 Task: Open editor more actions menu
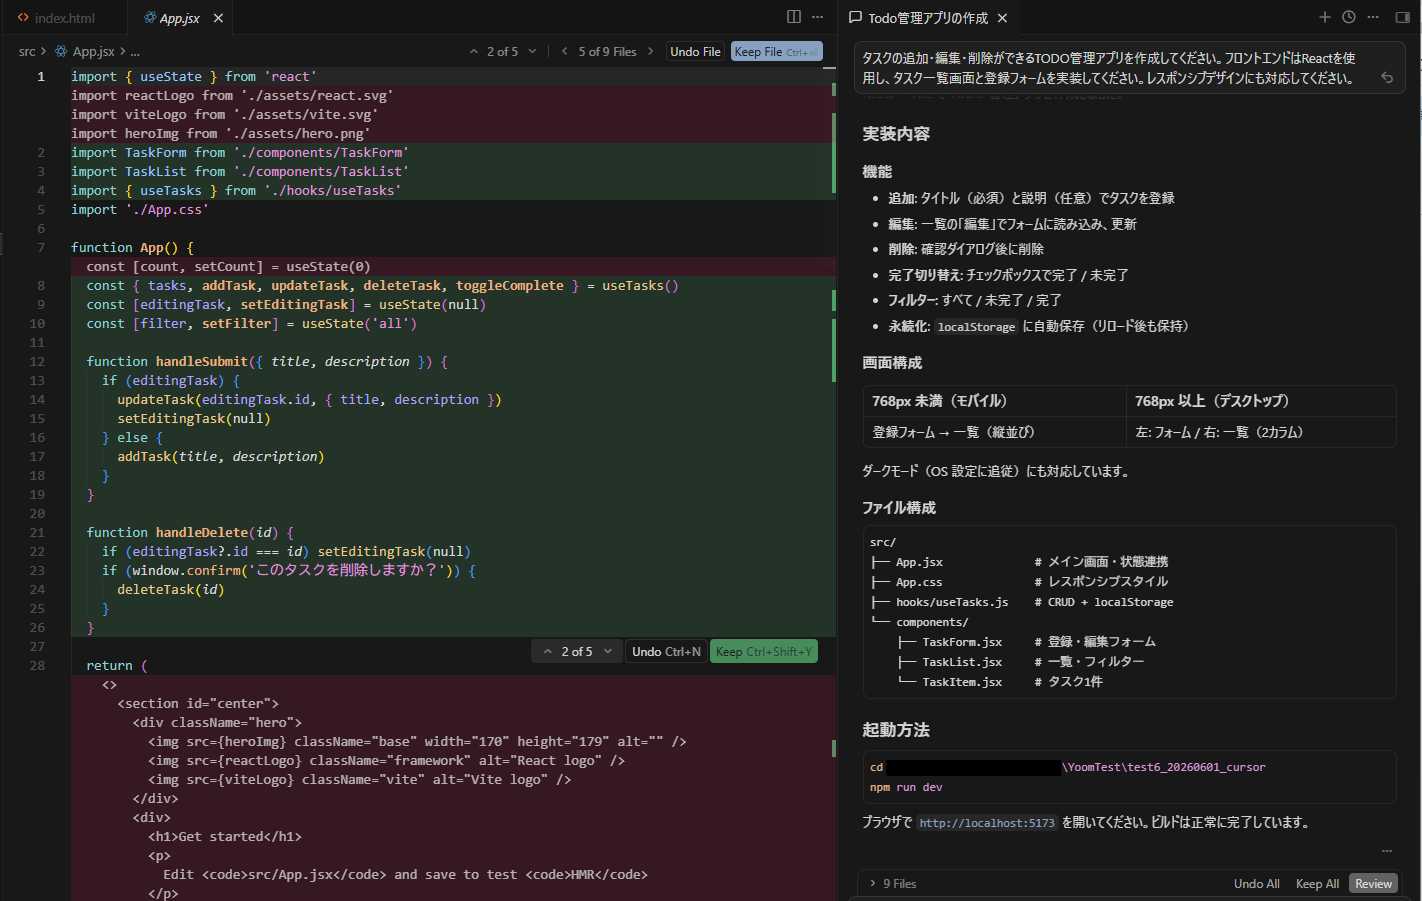tap(818, 17)
